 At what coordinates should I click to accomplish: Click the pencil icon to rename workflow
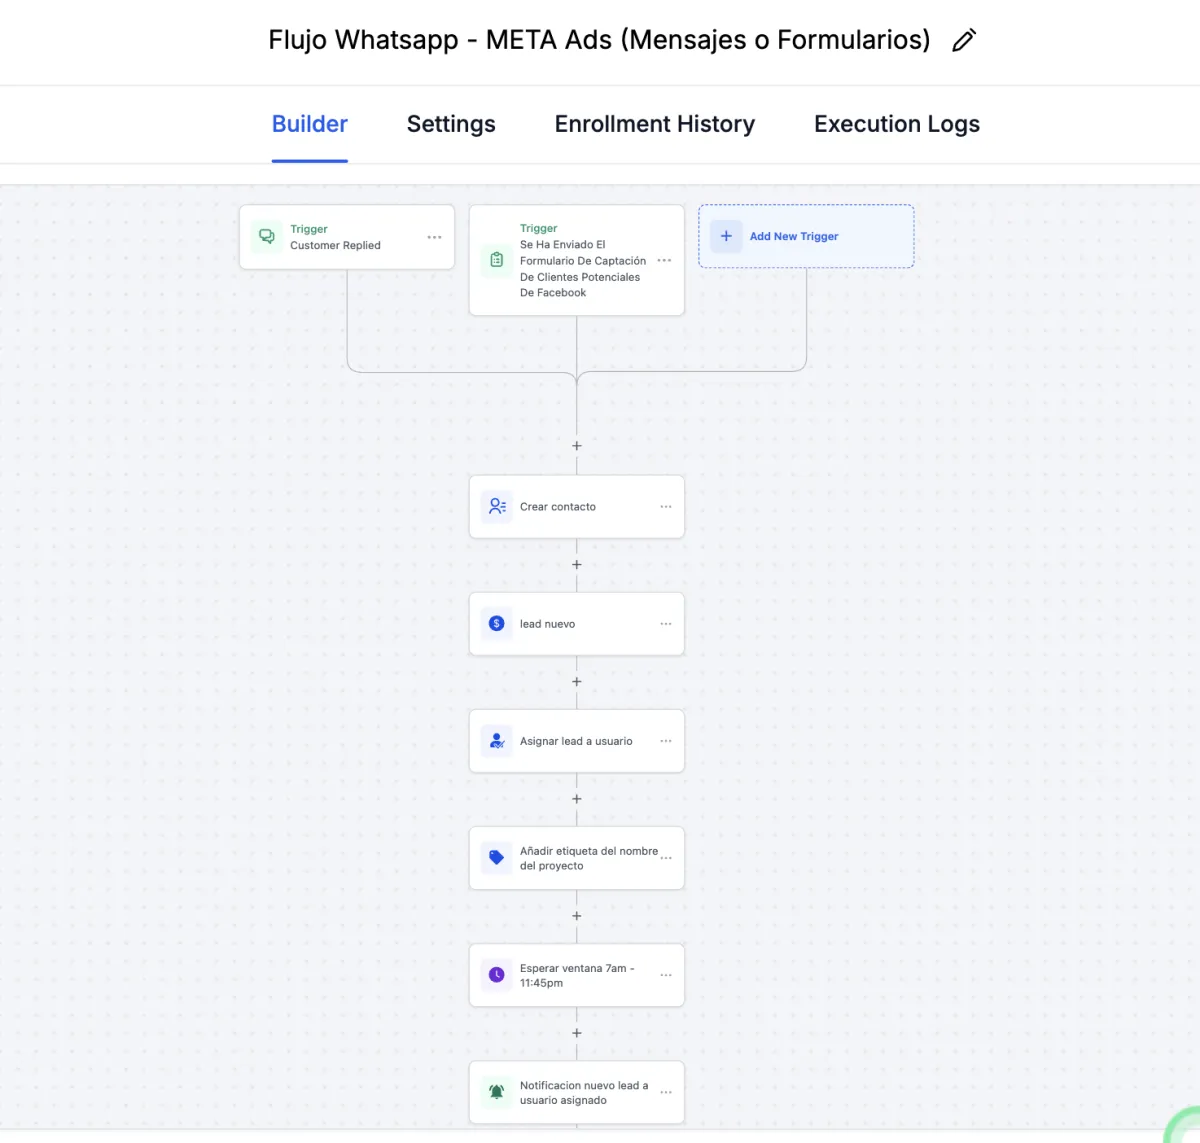coord(964,41)
